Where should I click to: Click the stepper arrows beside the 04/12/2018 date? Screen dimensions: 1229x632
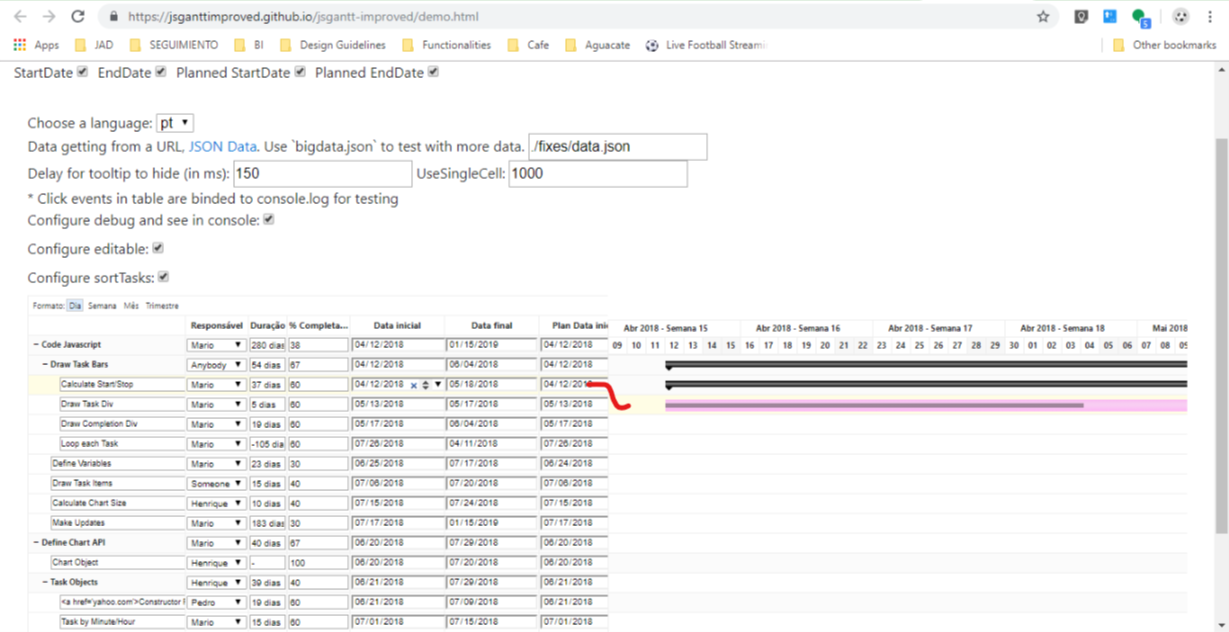click(x=425, y=385)
